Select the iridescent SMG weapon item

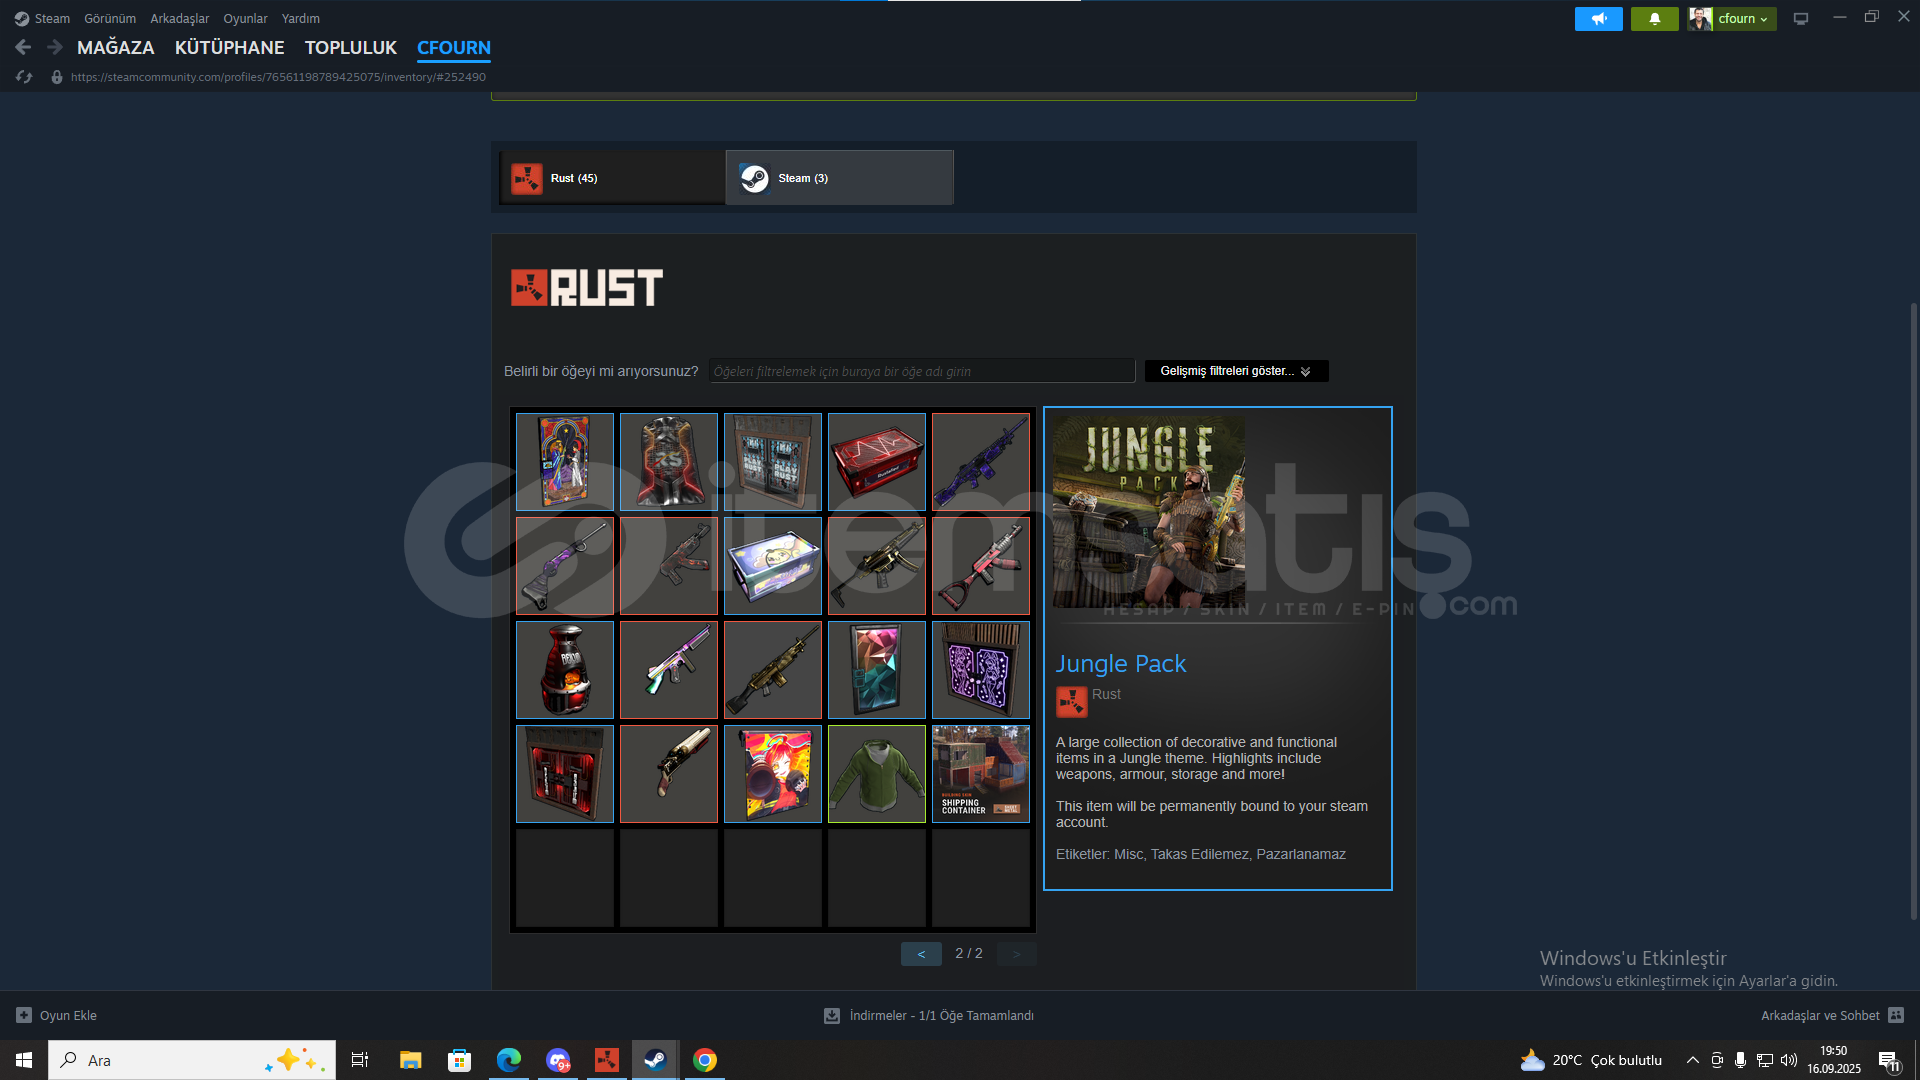(x=669, y=670)
